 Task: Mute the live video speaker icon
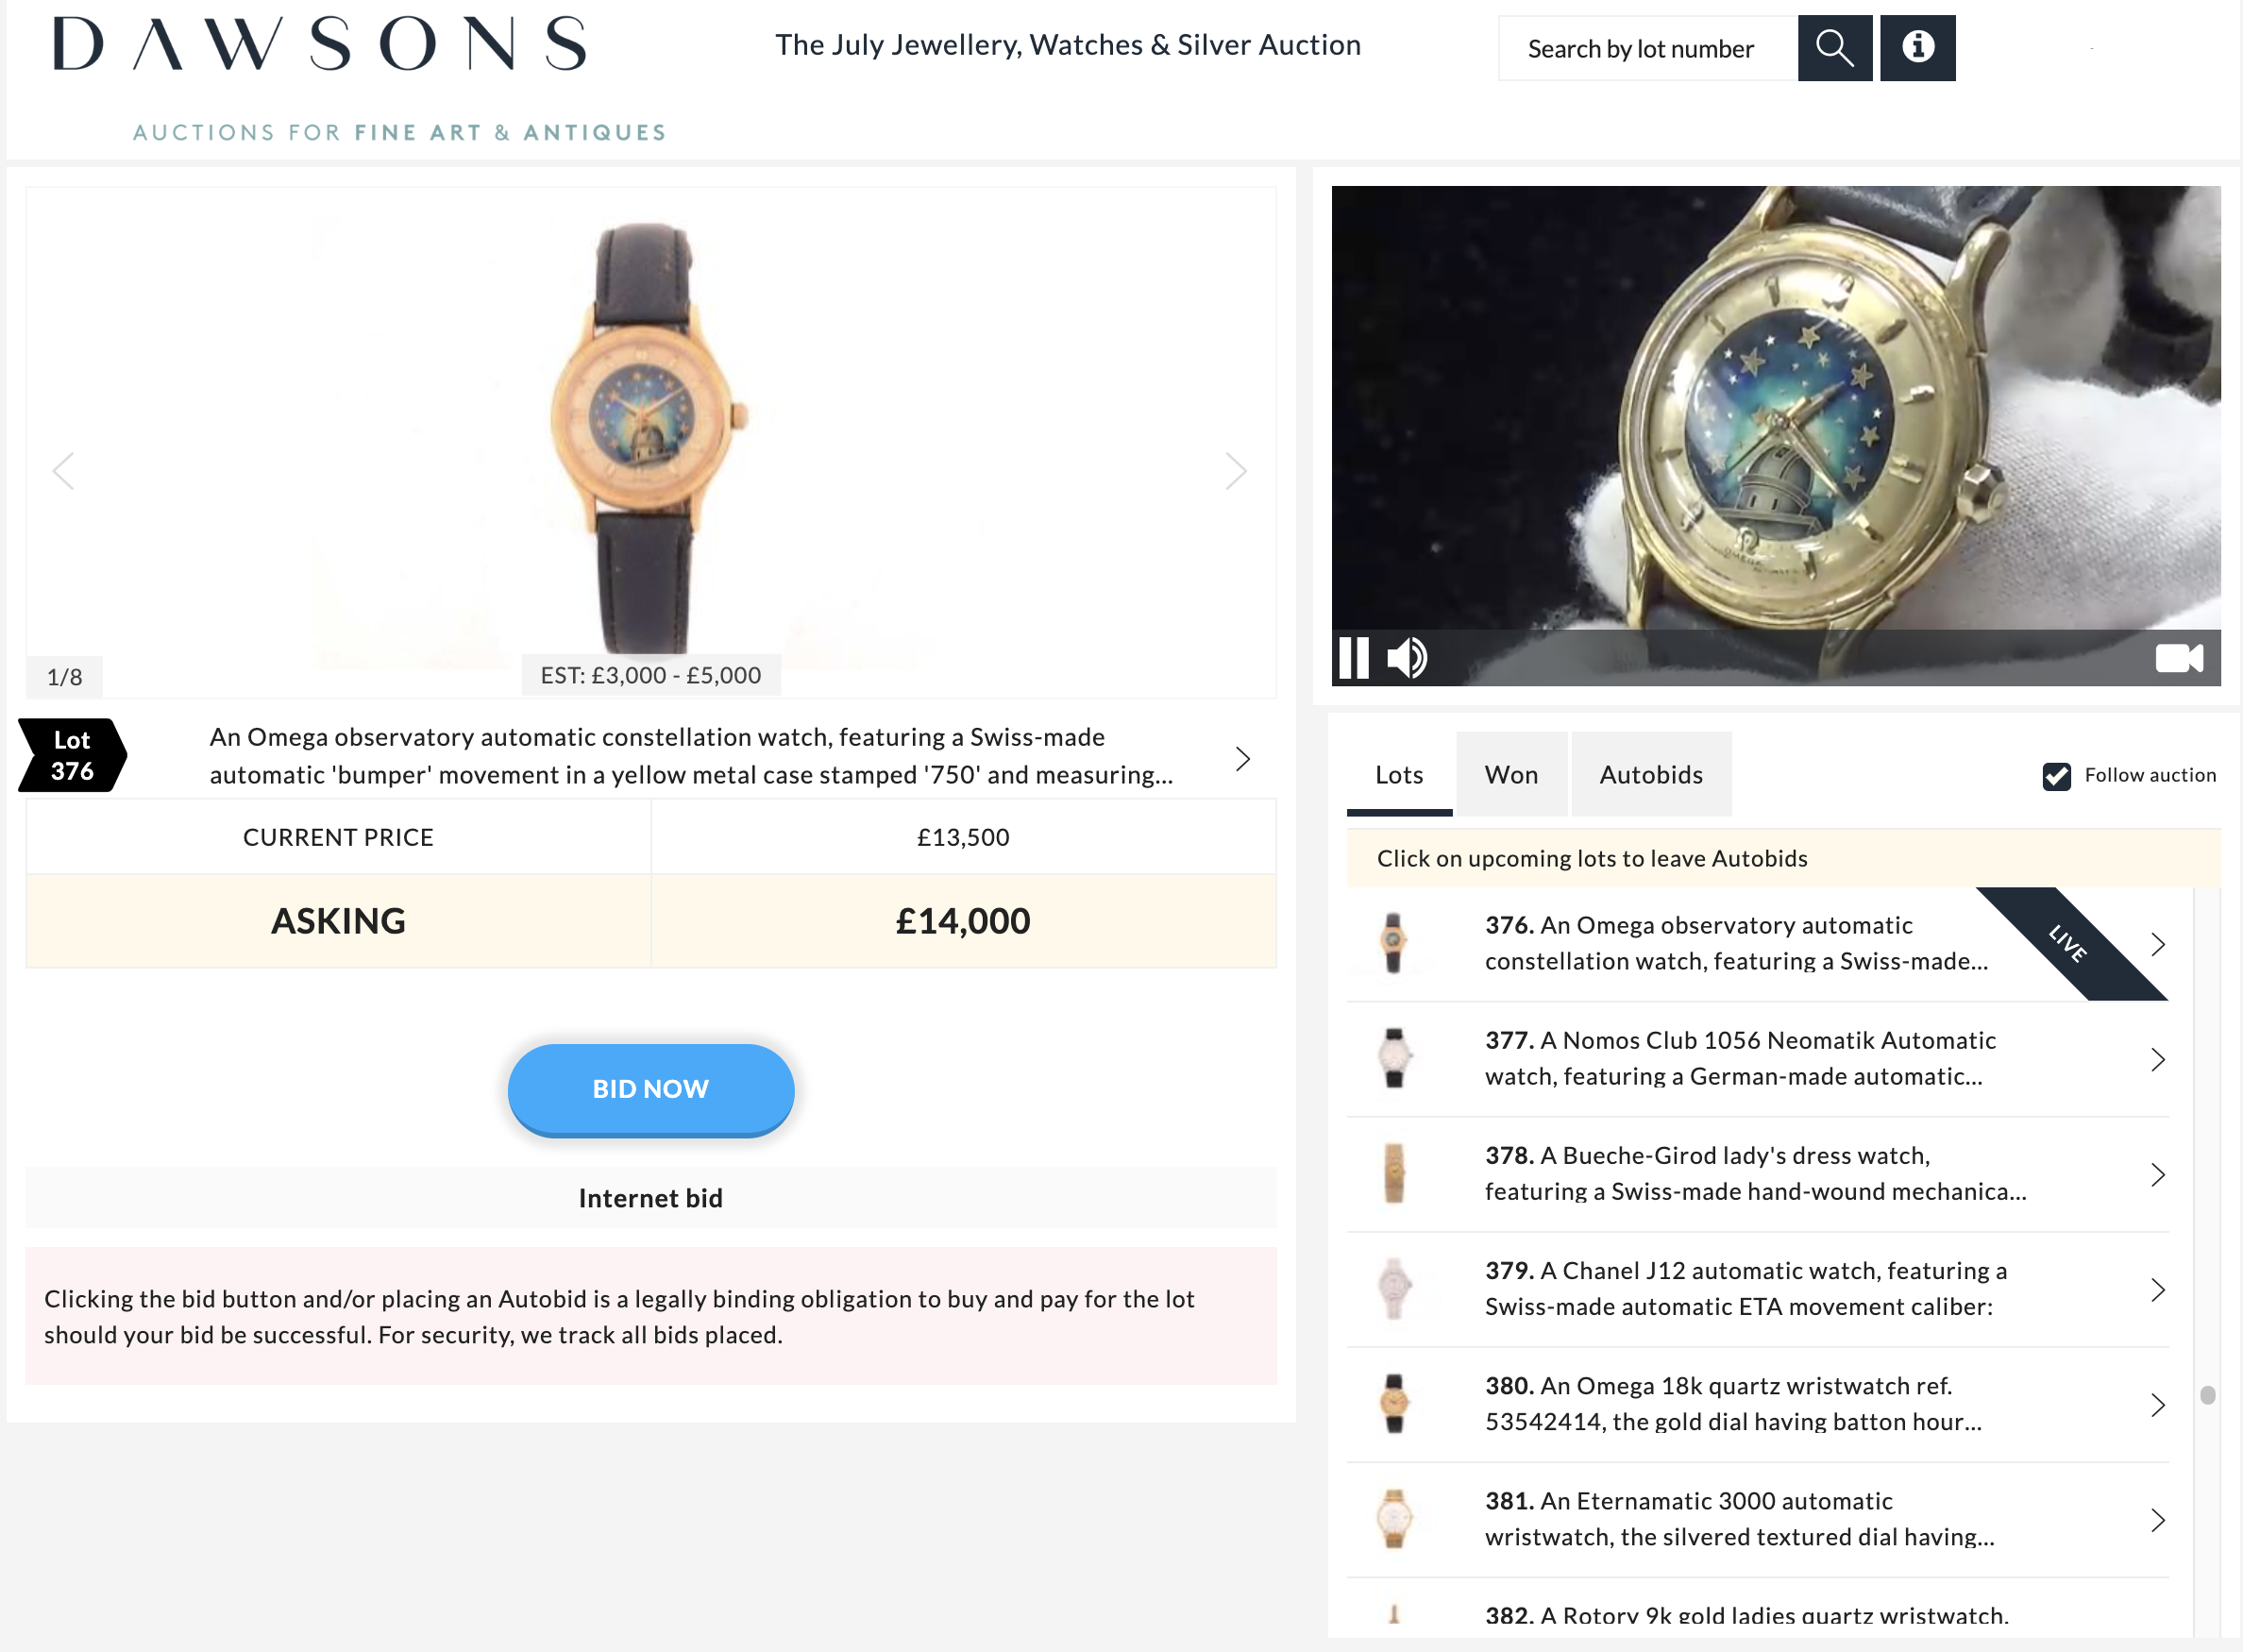[1407, 658]
